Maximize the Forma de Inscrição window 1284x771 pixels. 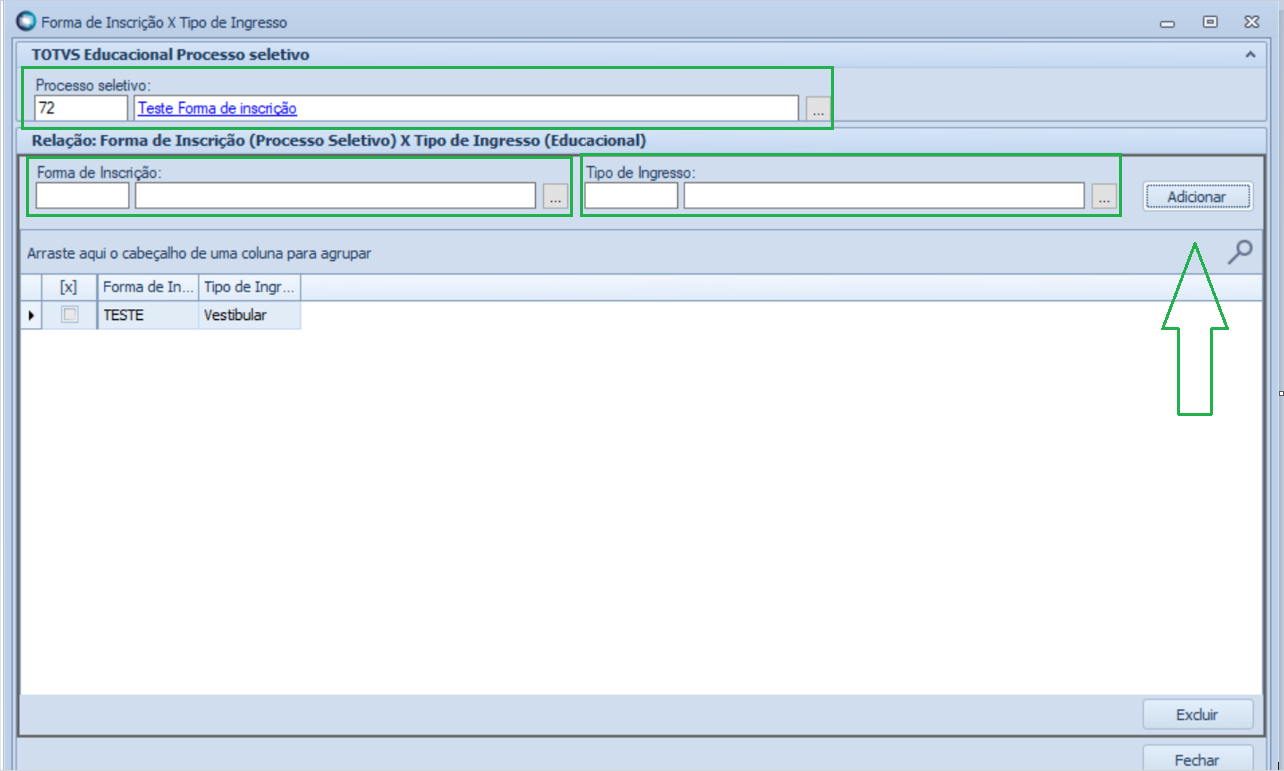click(1210, 21)
